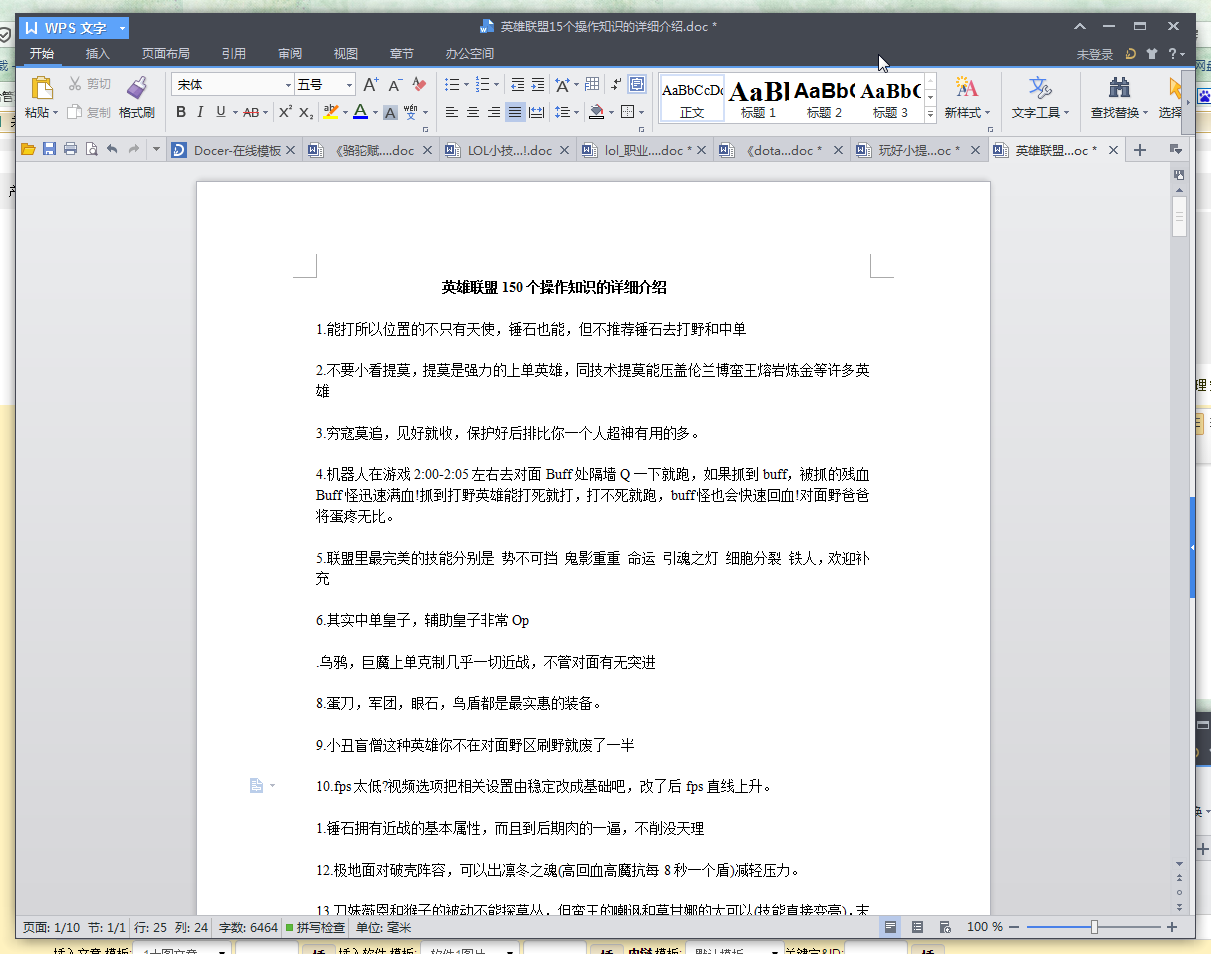Open the document tab list dropdown
Screen dimensions: 1211x954
click(1176, 150)
